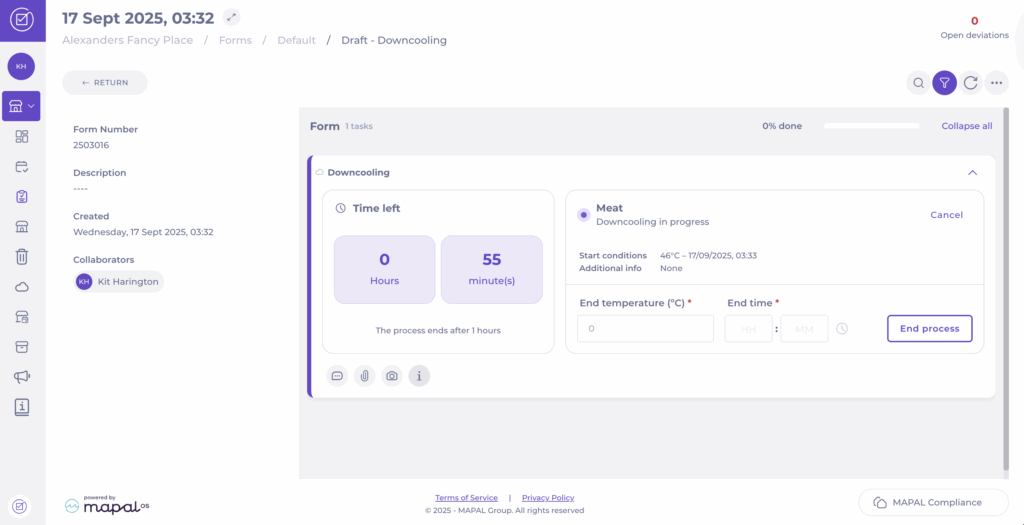1024x525 pixels.
Task: Add a comment via speech bubble icon
Action: click(x=338, y=376)
